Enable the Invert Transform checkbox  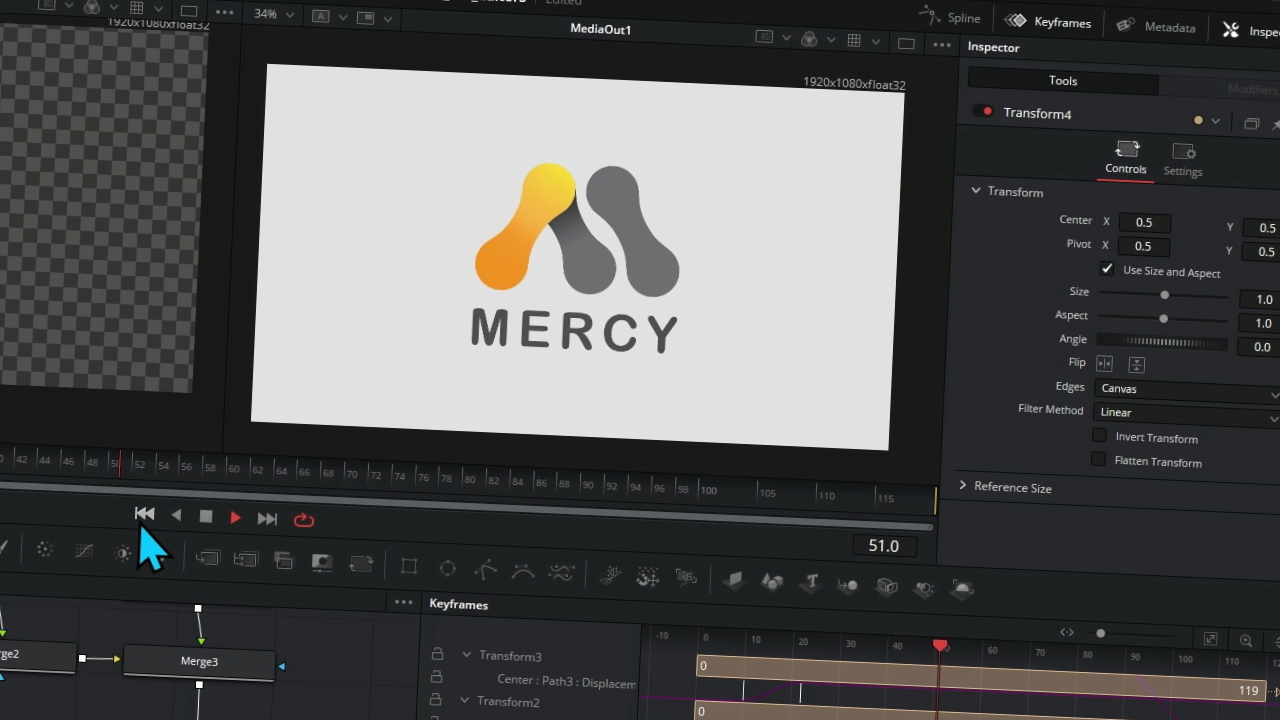[1100, 436]
